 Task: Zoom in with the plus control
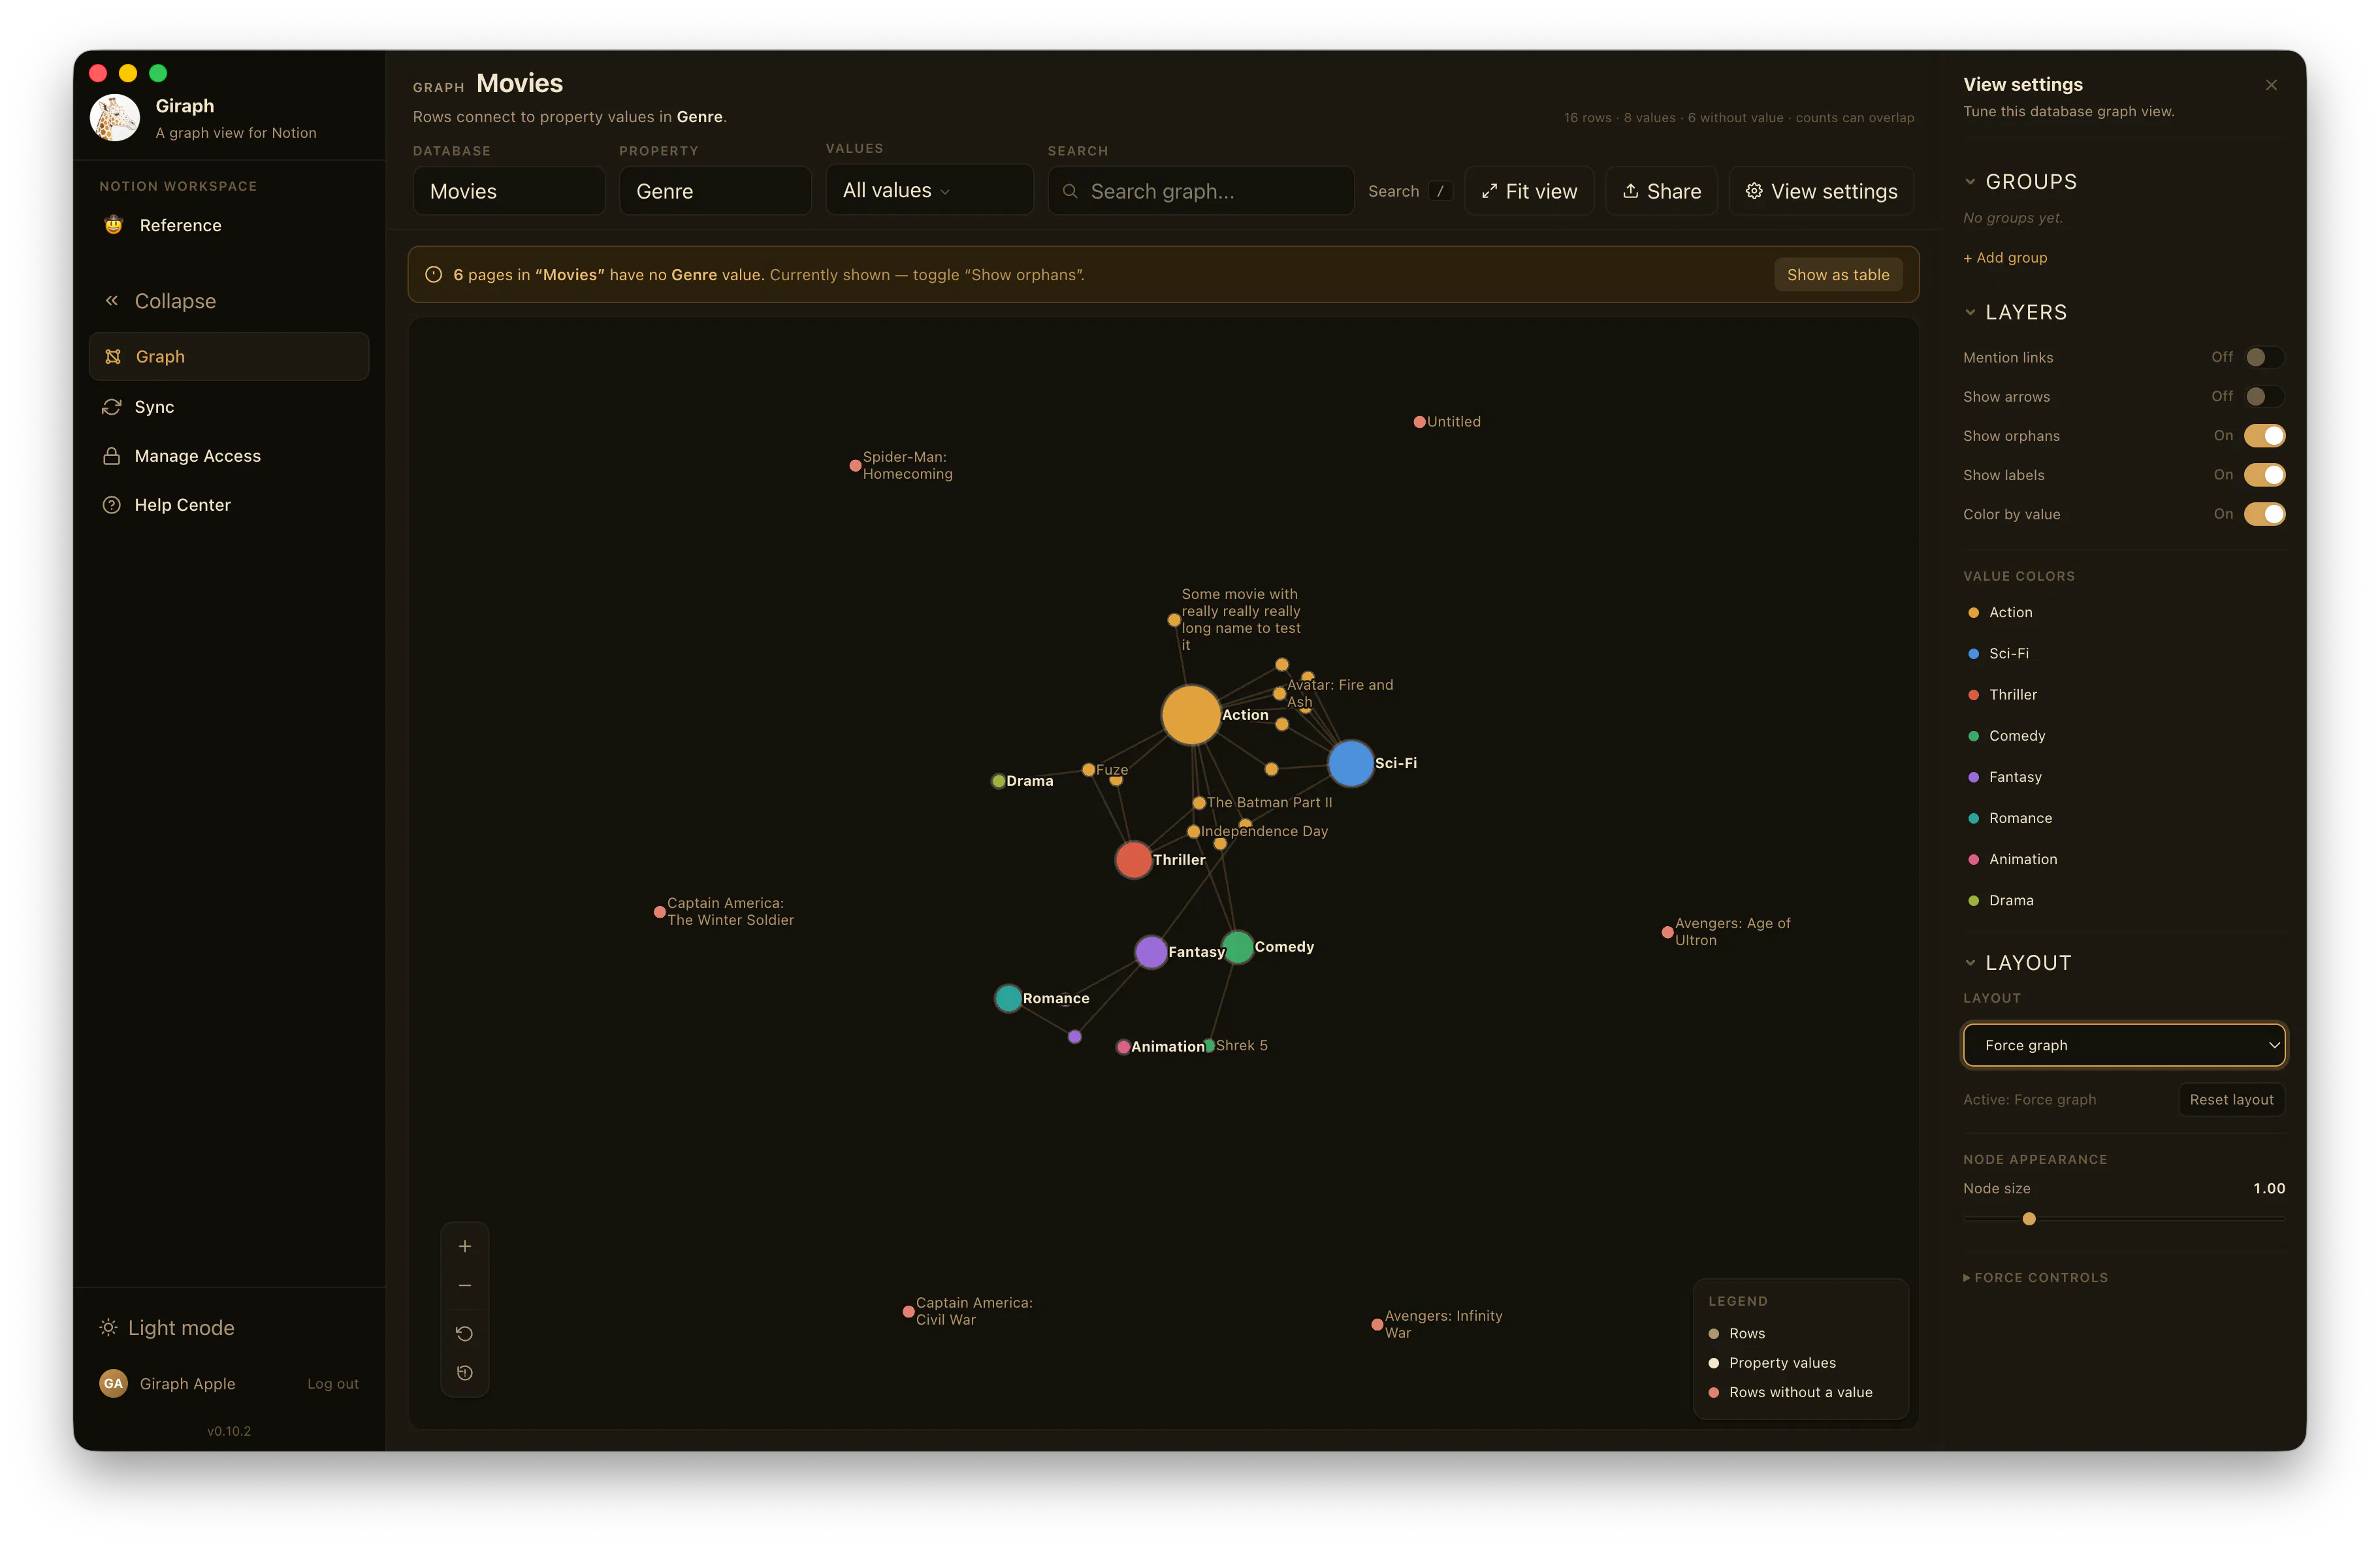coord(465,1246)
